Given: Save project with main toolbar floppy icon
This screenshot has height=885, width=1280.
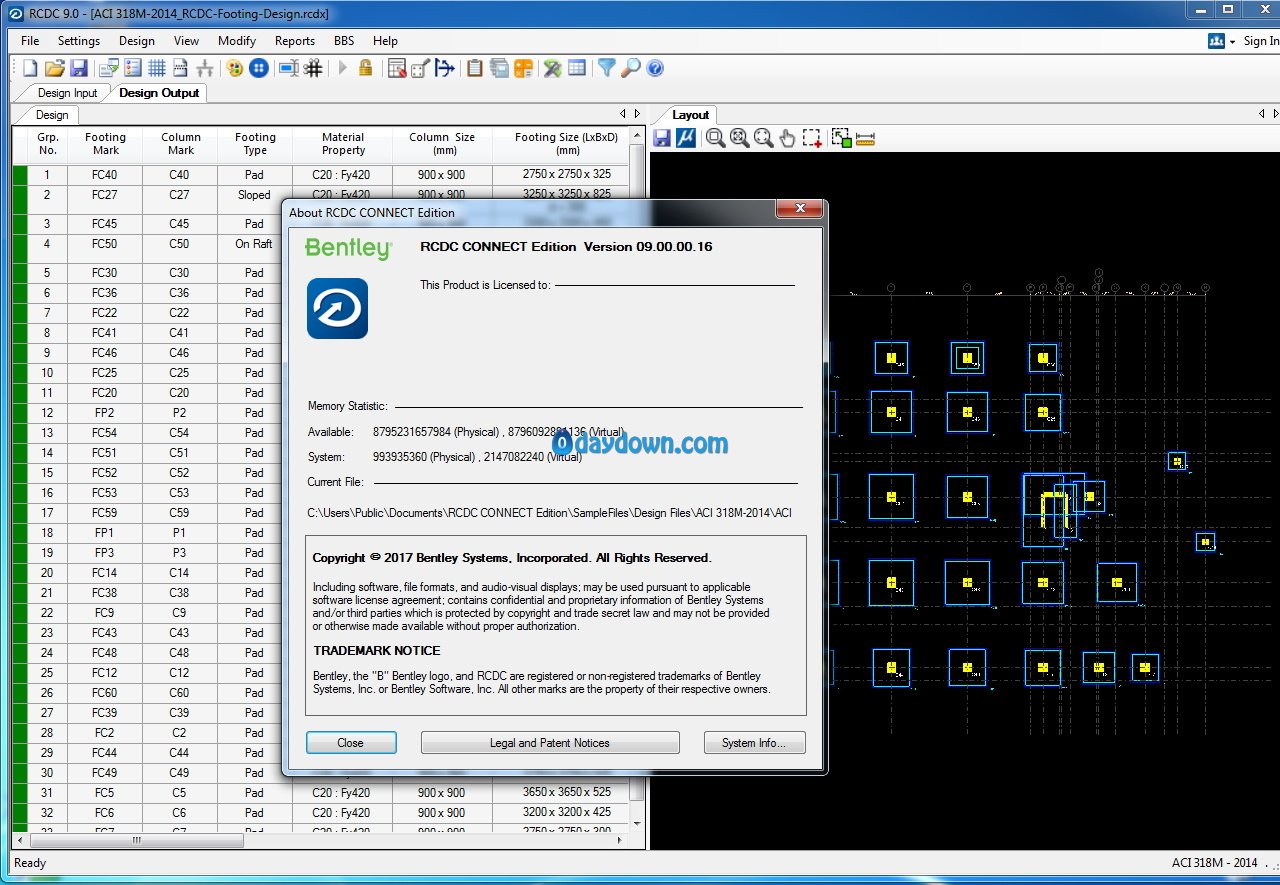Looking at the screenshot, I should click(79, 68).
